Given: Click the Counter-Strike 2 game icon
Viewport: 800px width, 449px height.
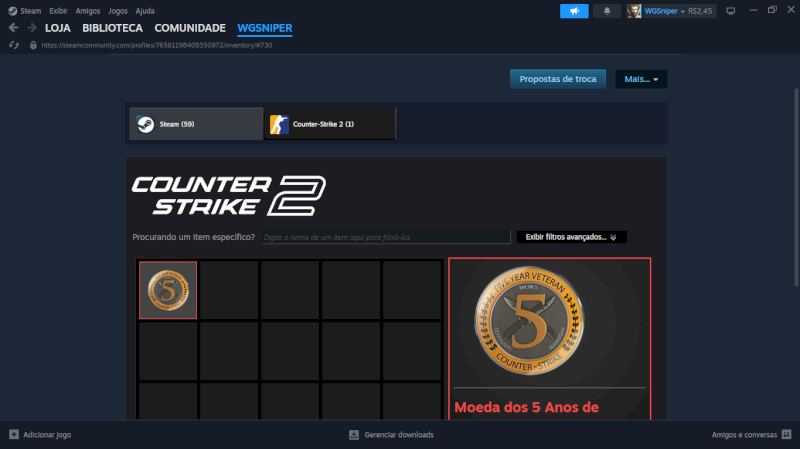Looking at the screenshot, I should (279, 124).
